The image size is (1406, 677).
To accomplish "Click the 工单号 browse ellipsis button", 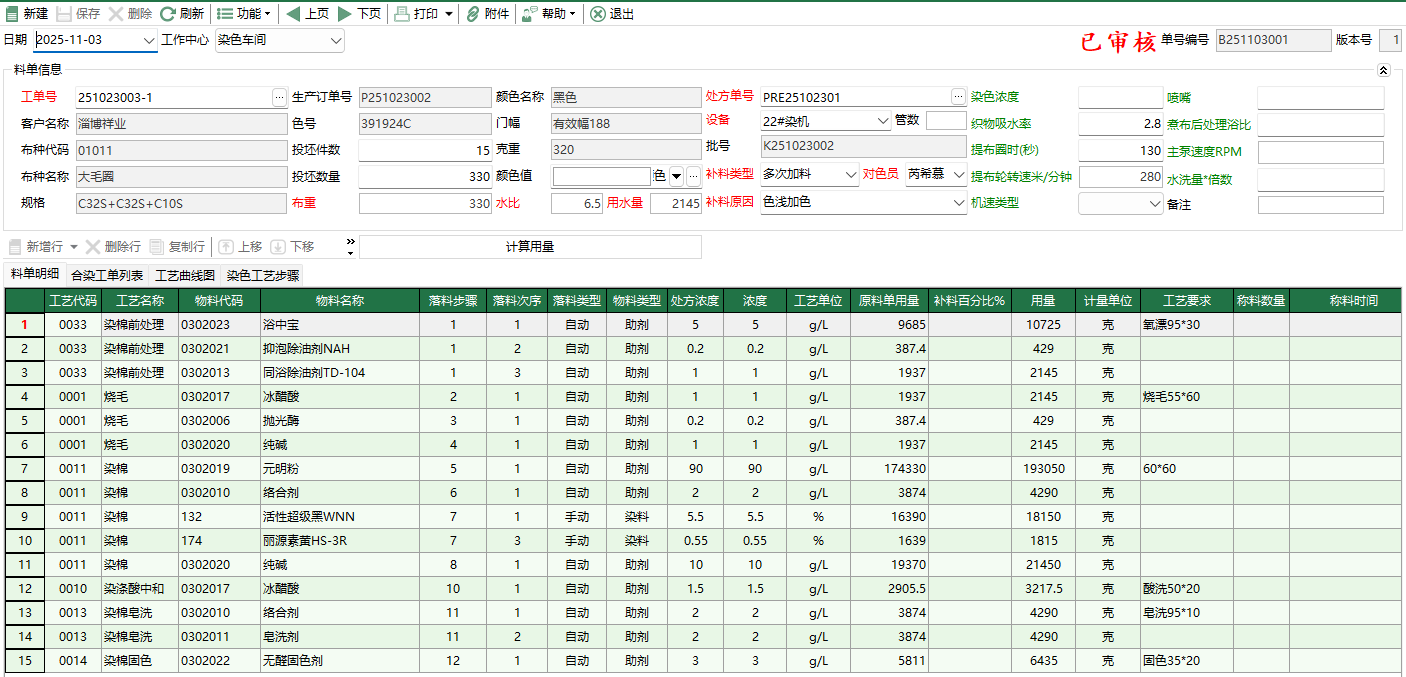I will click(279, 97).
